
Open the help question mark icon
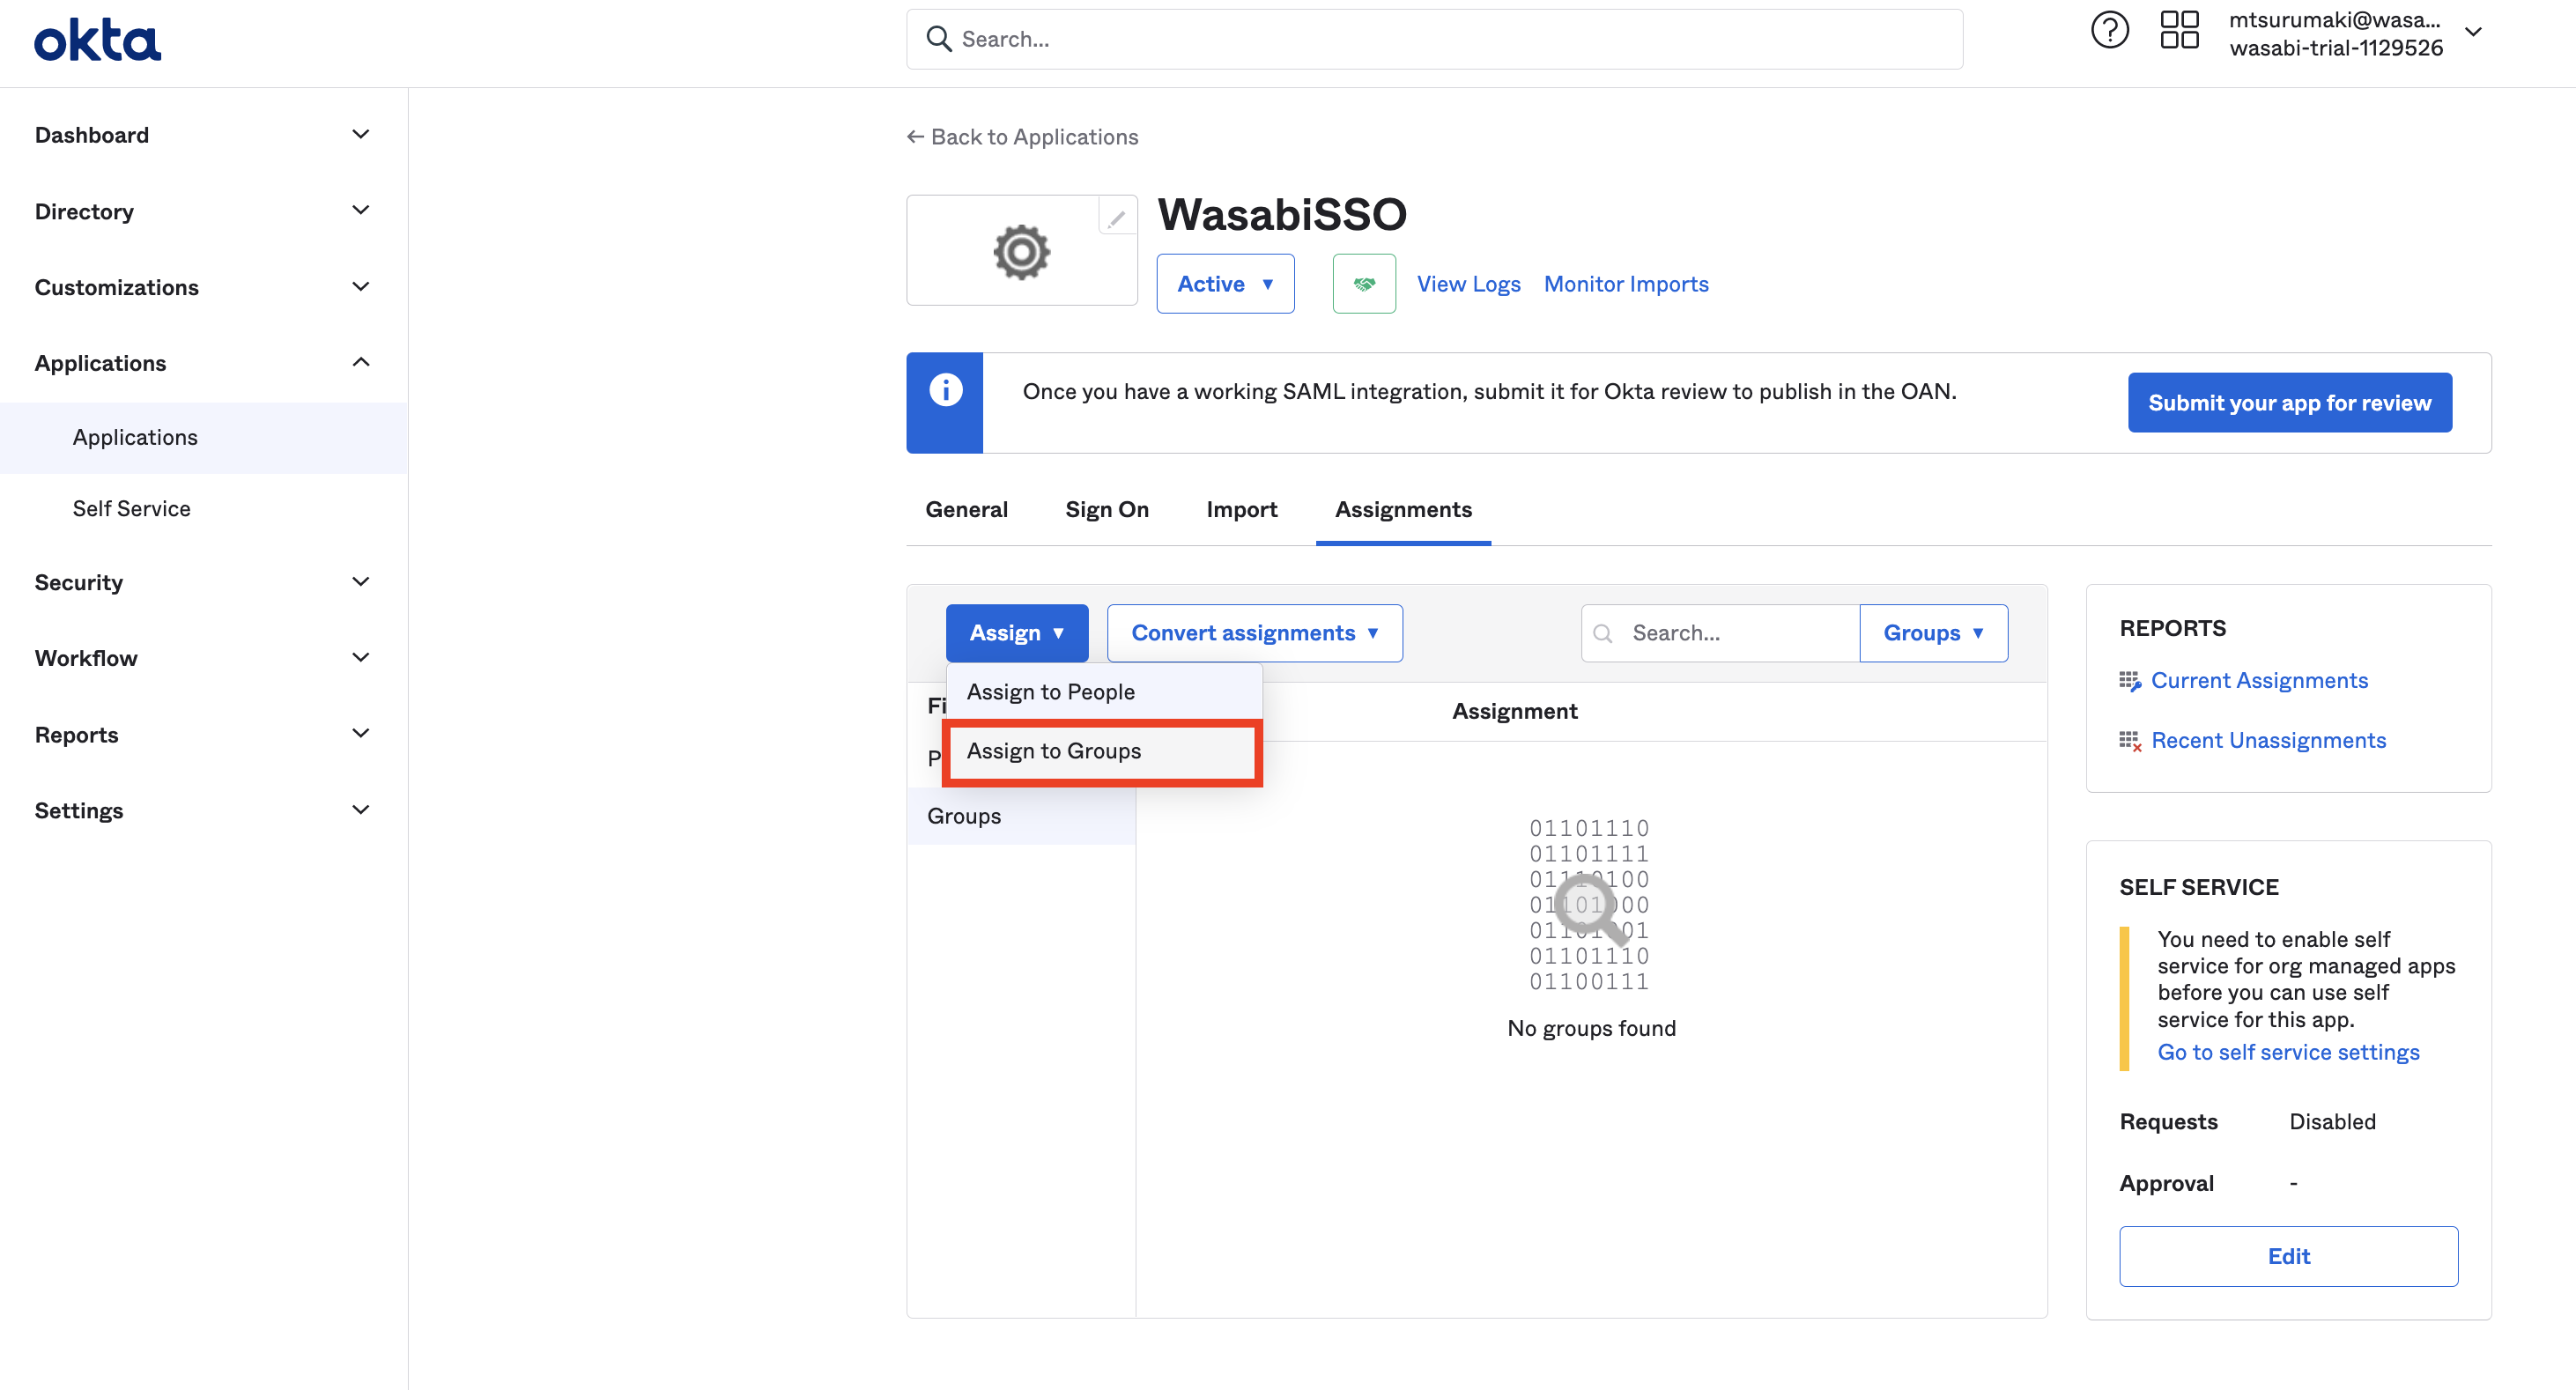coord(2109,31)
